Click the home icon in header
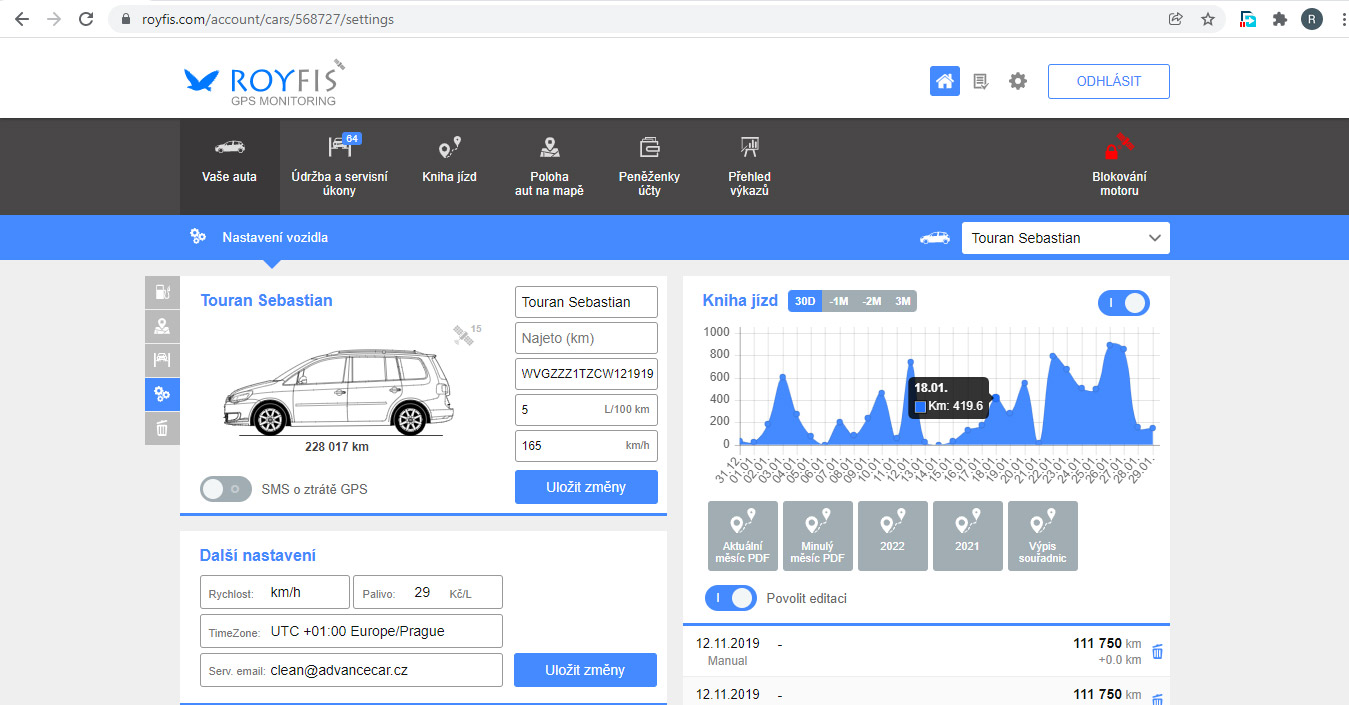 coord(944,82)
